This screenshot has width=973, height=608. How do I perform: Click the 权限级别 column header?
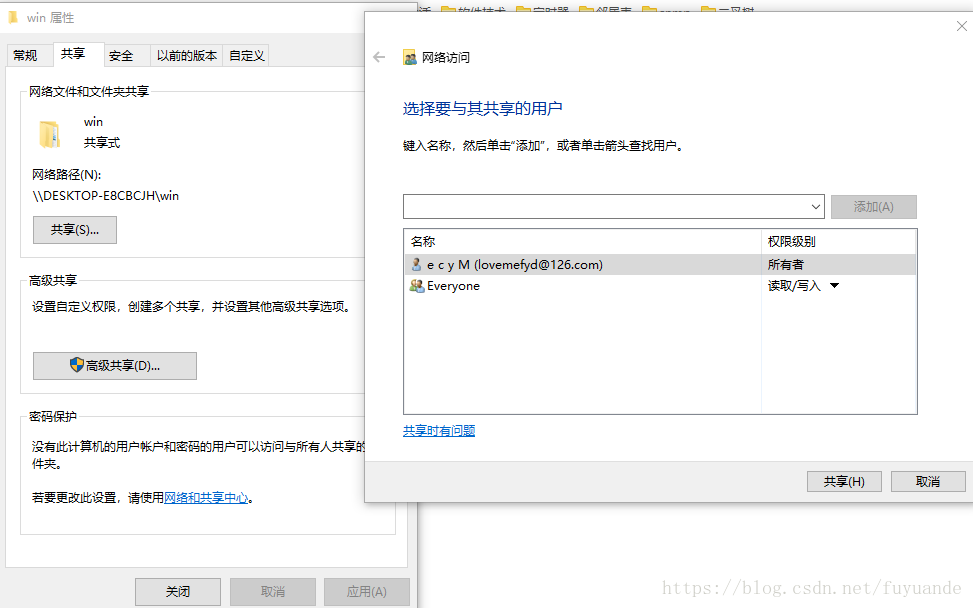(x=838, y=241)
